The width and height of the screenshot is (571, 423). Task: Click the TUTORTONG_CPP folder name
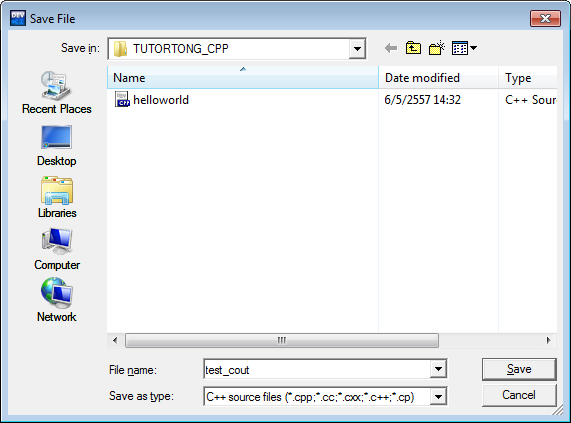tap(181, 48)
